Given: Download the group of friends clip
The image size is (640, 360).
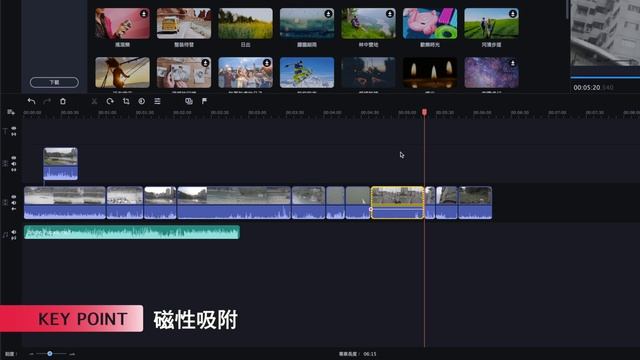Looking at the screenshot, I should 267,63.
